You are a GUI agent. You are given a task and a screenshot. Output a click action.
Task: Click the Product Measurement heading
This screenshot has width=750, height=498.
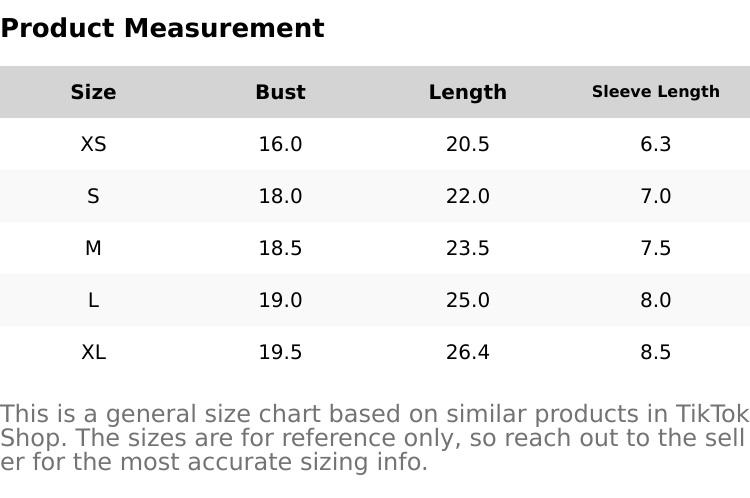[162, 28]
